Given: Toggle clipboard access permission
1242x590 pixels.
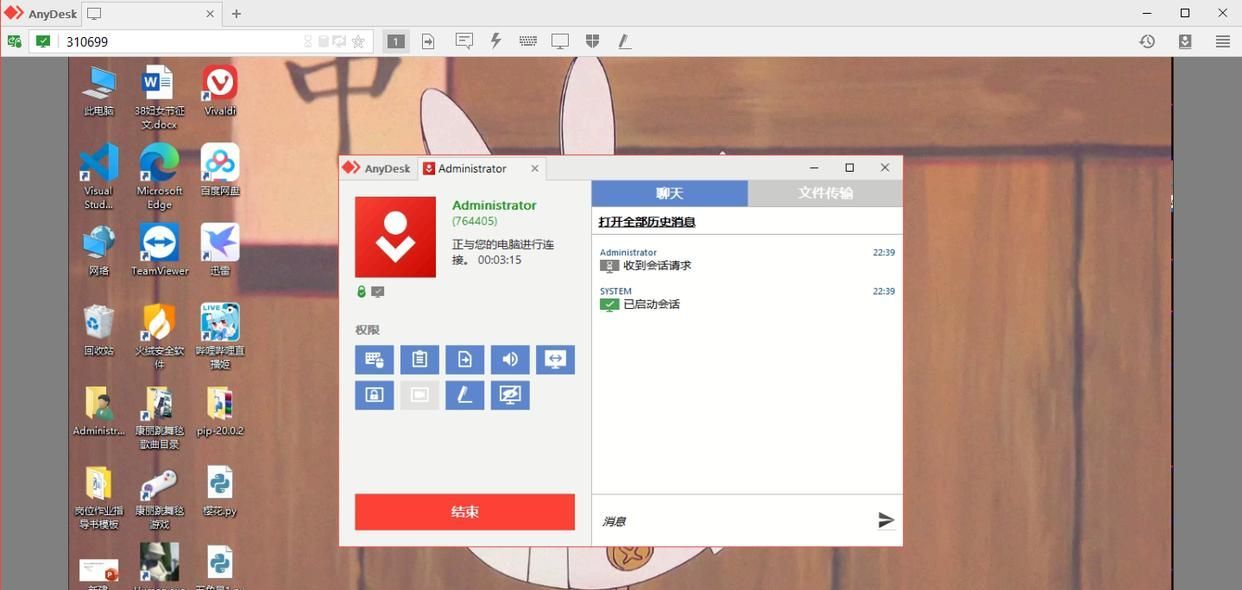Looking at the screenshot, I should 420,360.
